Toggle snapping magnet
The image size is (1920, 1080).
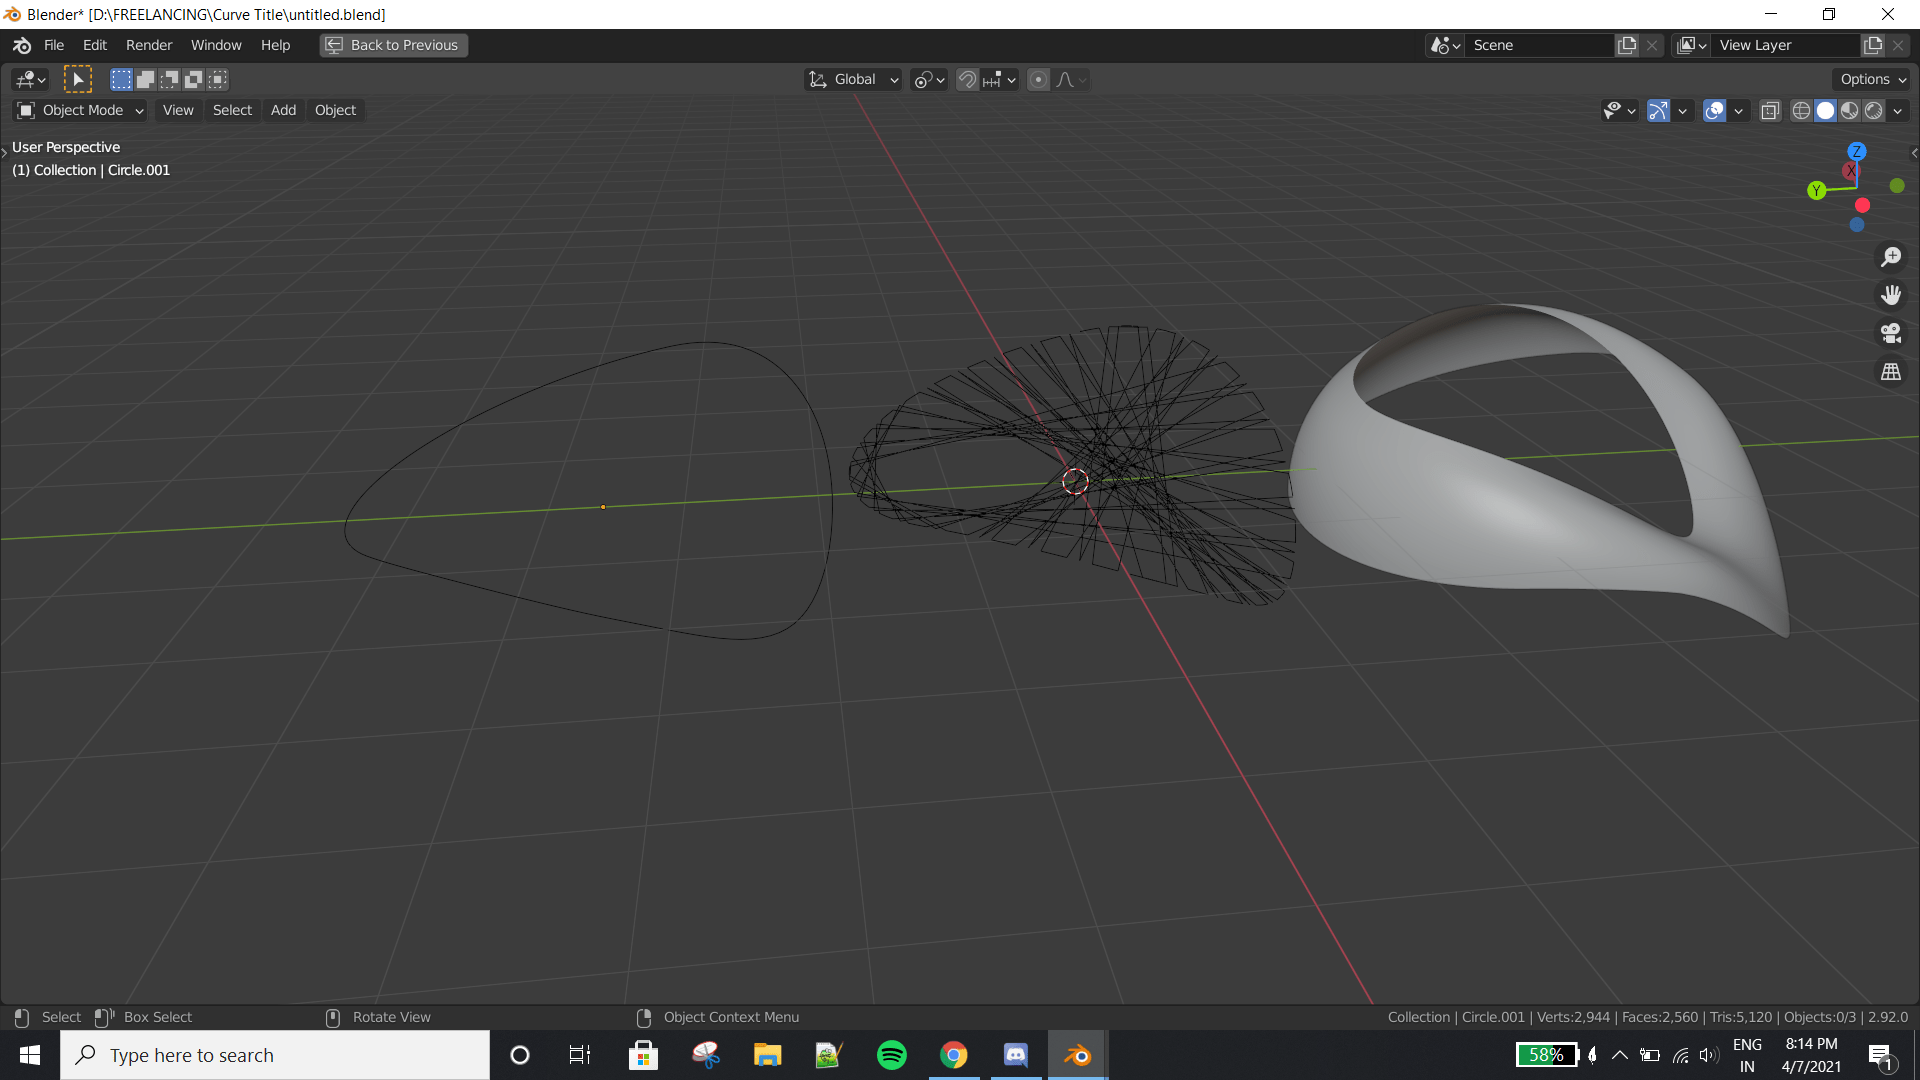[967, 80]
